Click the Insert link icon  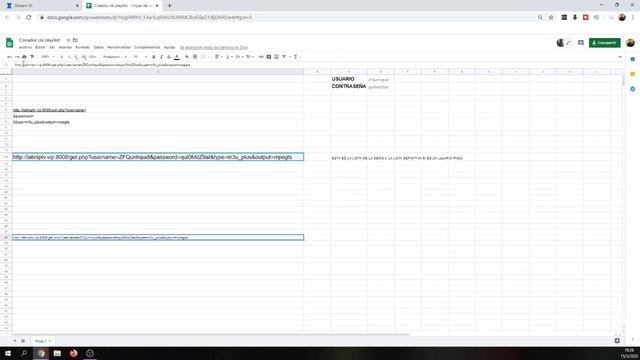[261, 57]
